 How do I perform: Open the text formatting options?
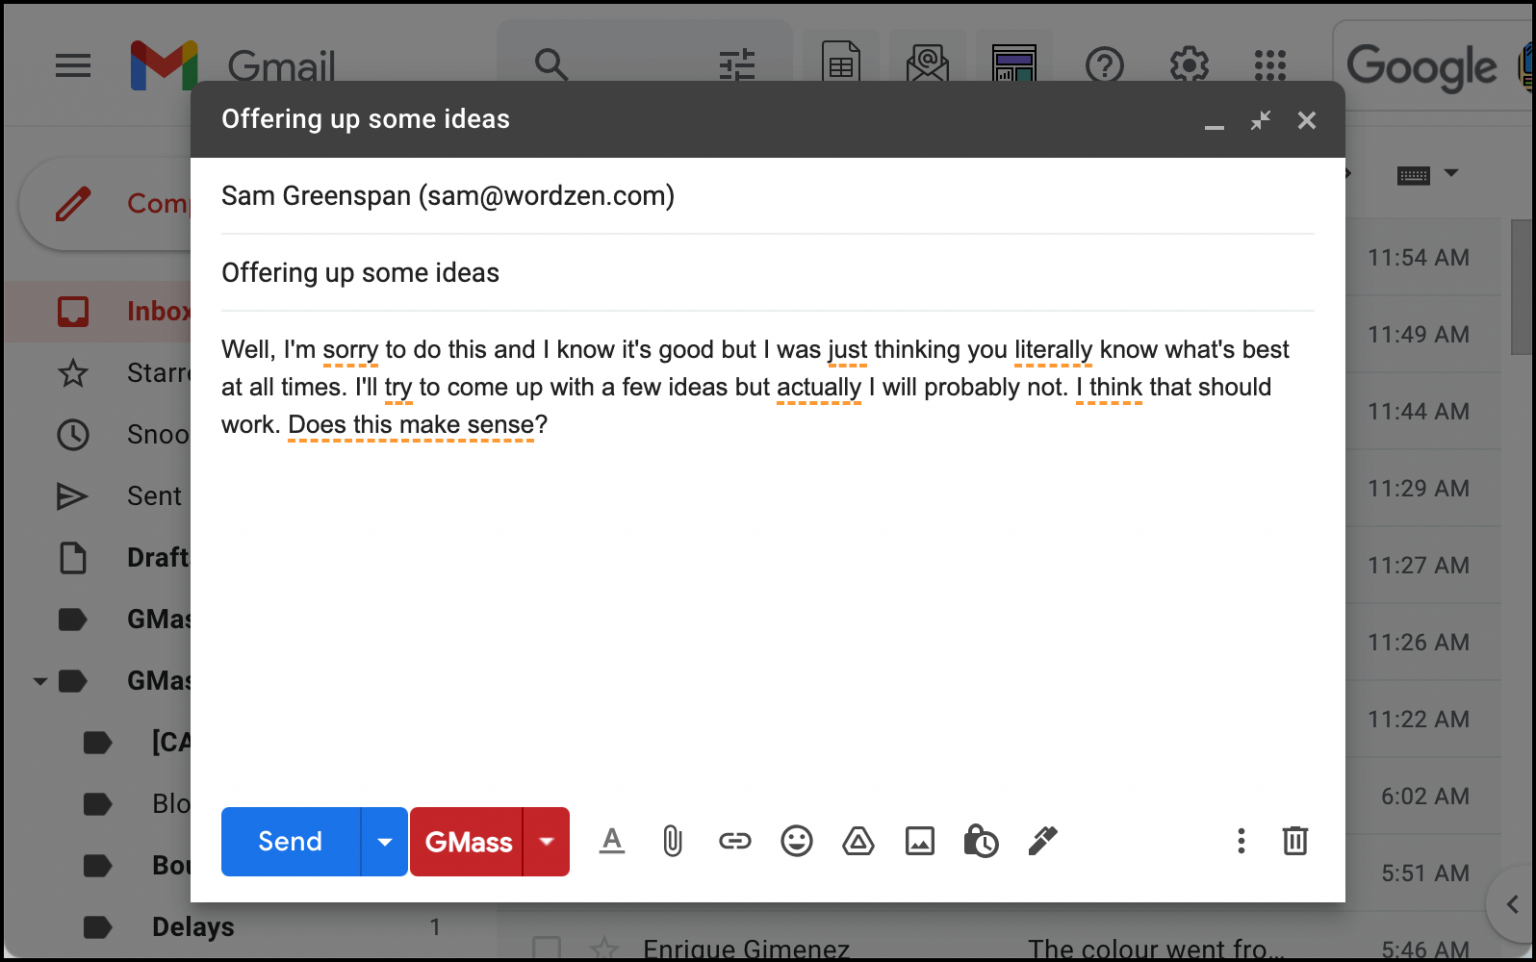tap(612, 841)
